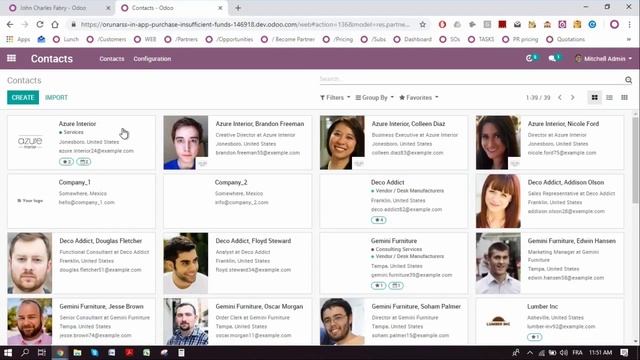640x360 pixels.
Task: Open the activities clock icon in header
Action: coord(530,58)
